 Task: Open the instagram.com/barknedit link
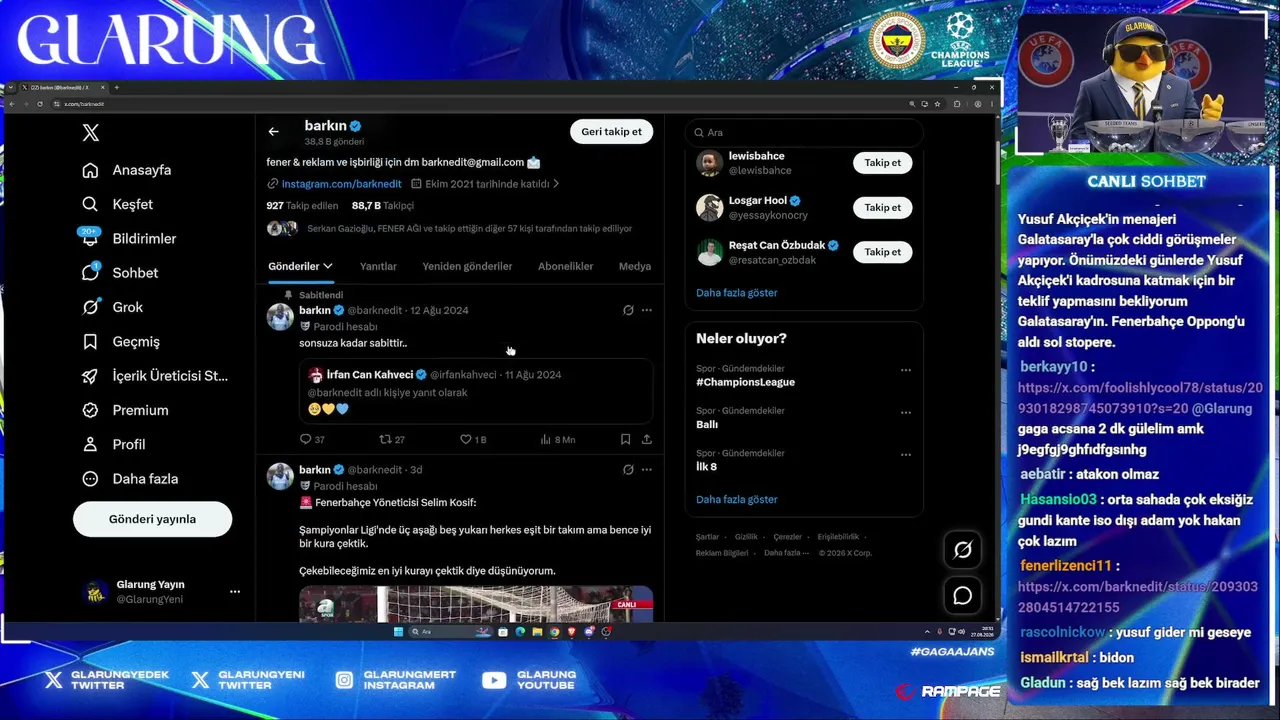341,184
